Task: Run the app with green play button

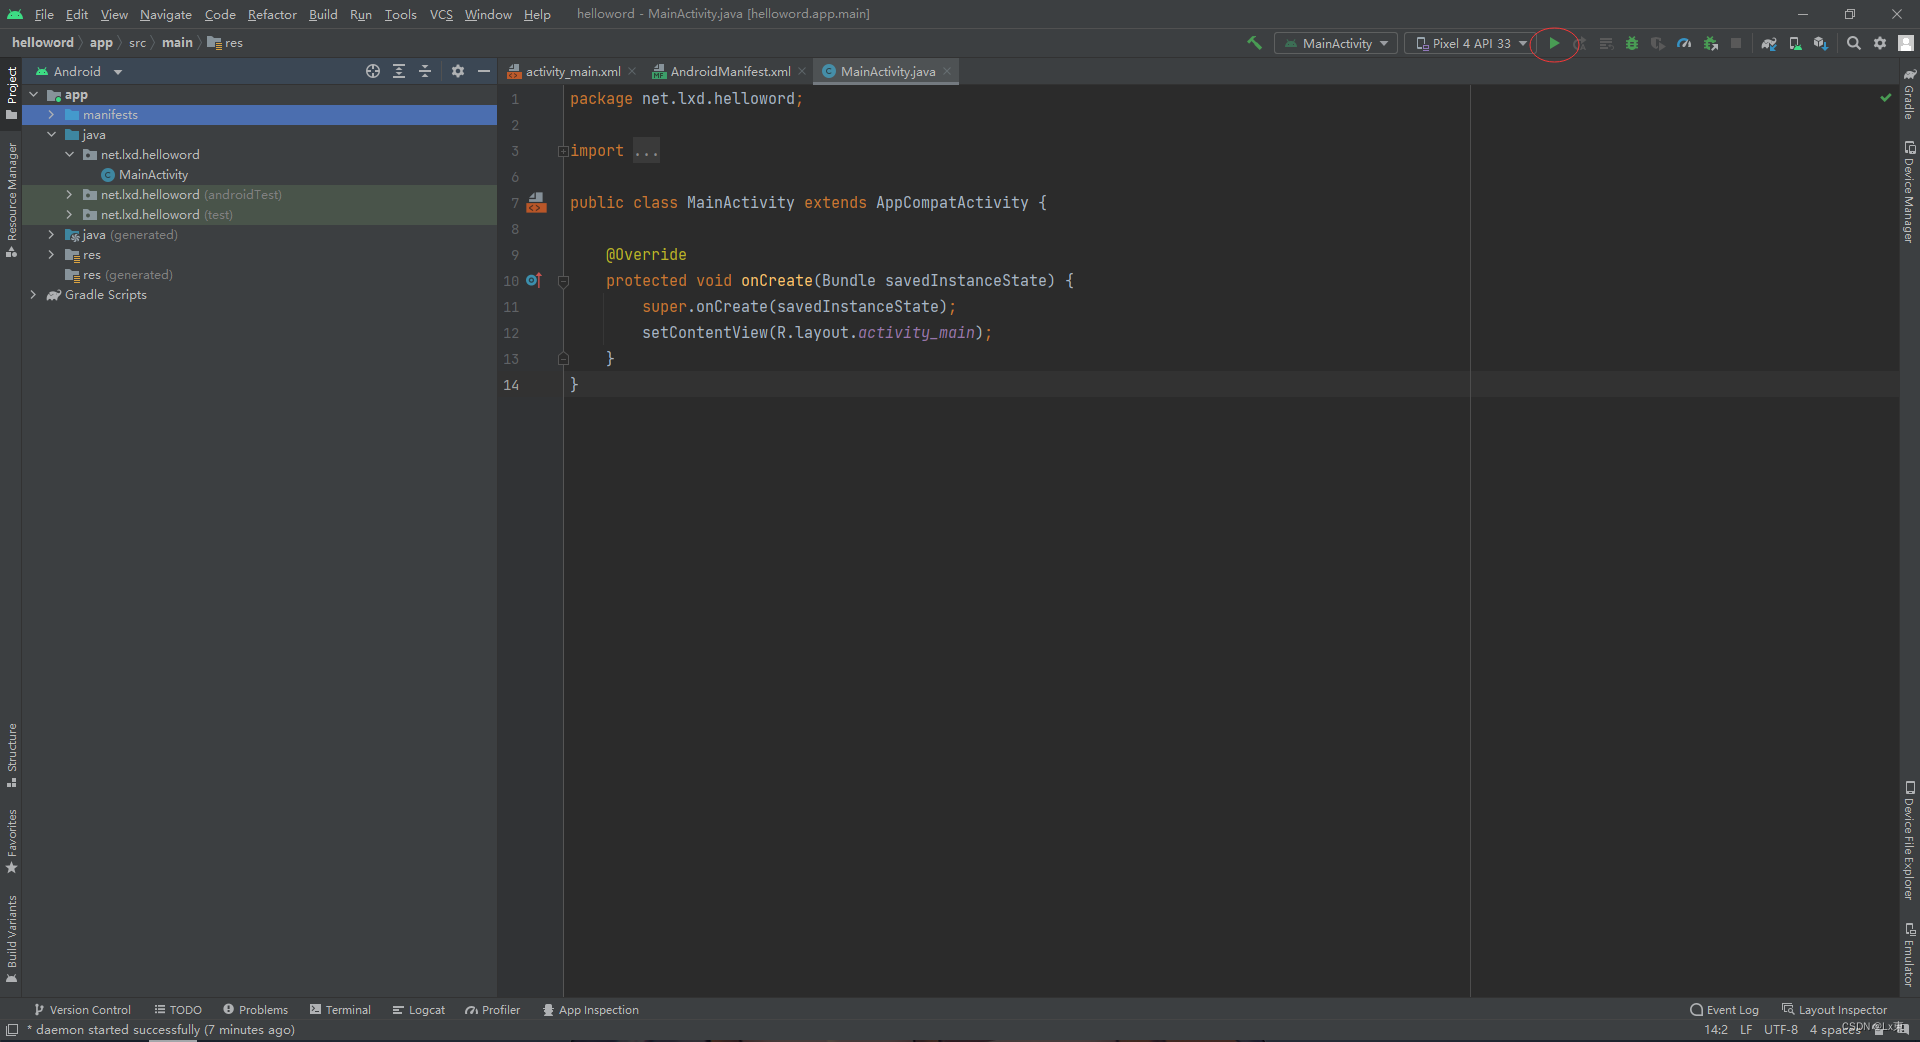Action: point(1554,43)
